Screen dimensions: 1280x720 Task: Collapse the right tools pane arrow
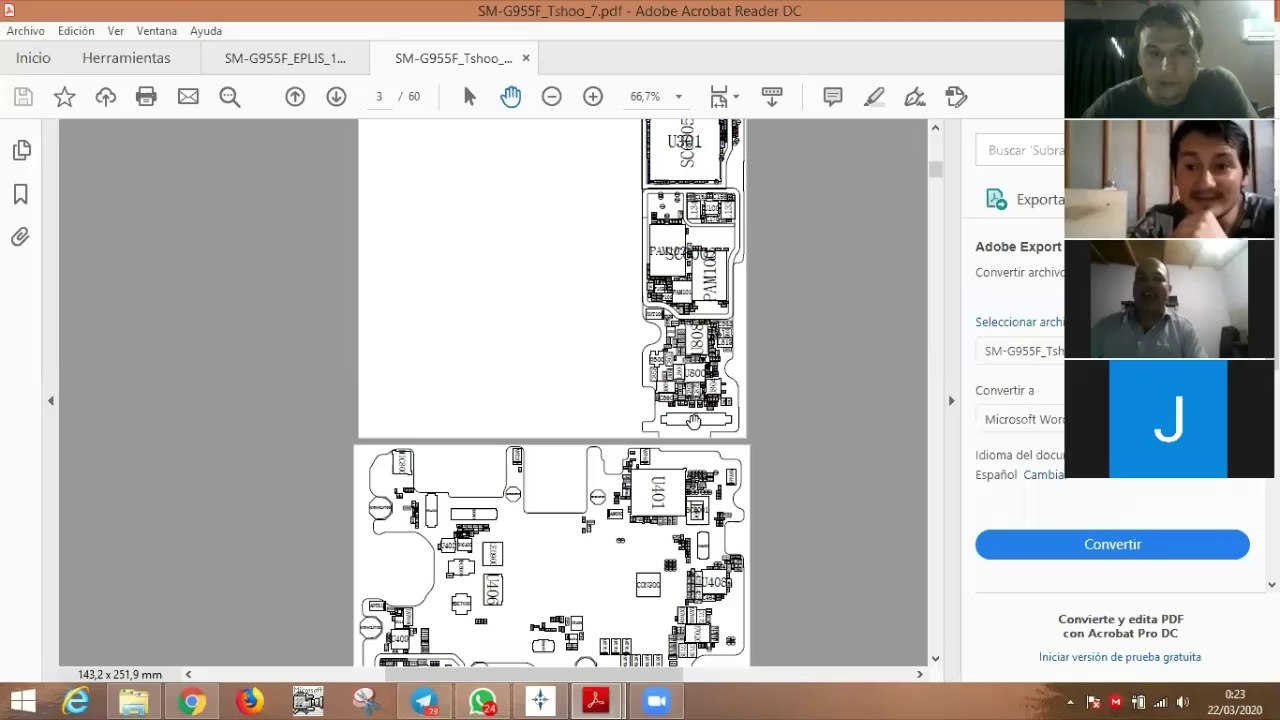pos(951,401)
